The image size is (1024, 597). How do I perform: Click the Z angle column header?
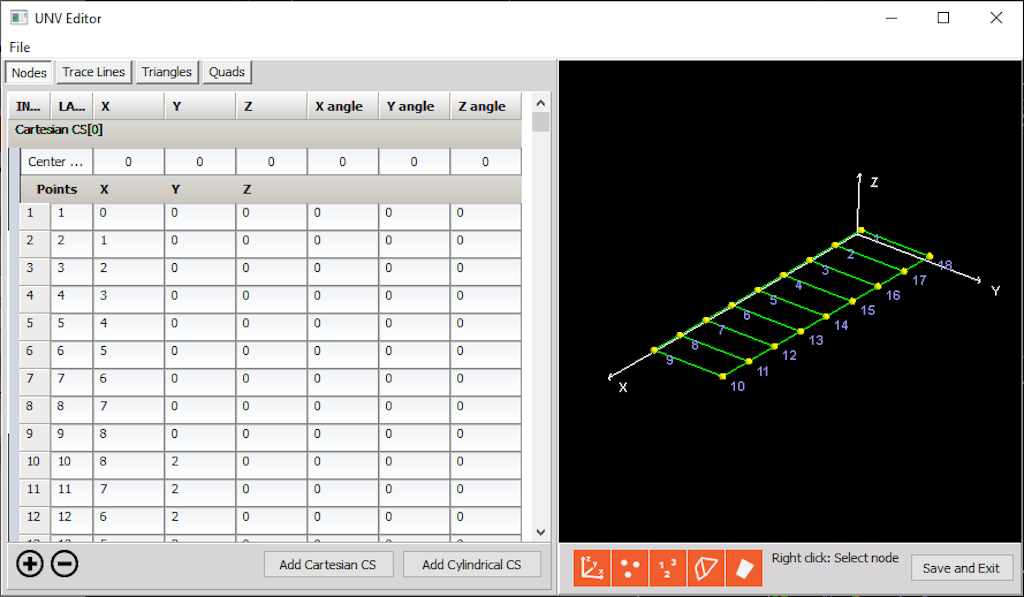485,106
